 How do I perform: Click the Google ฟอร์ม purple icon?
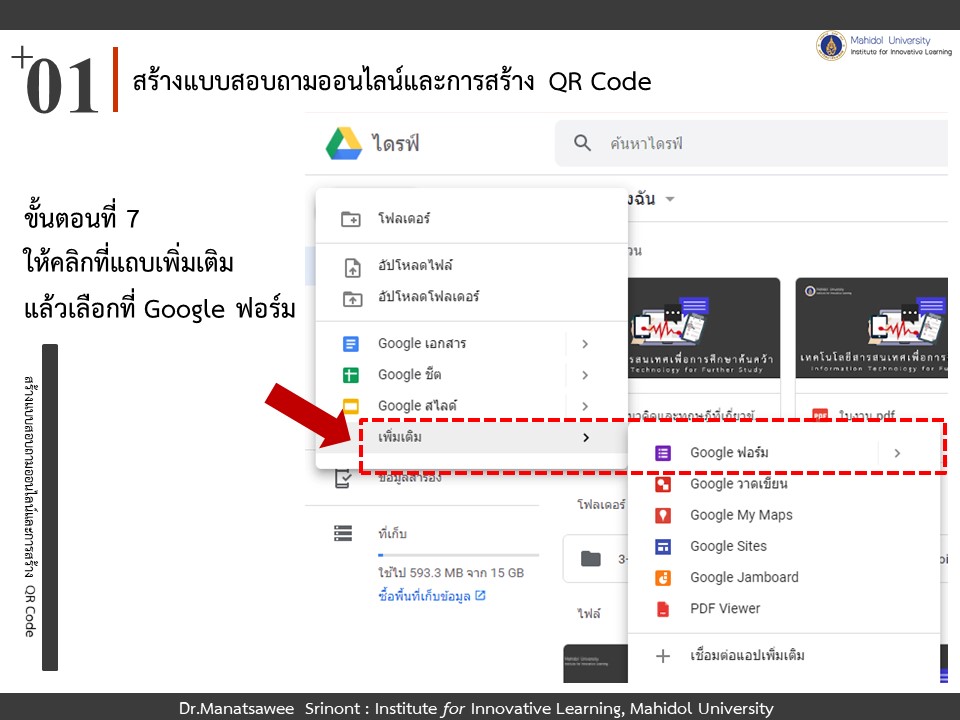(662, 453)
